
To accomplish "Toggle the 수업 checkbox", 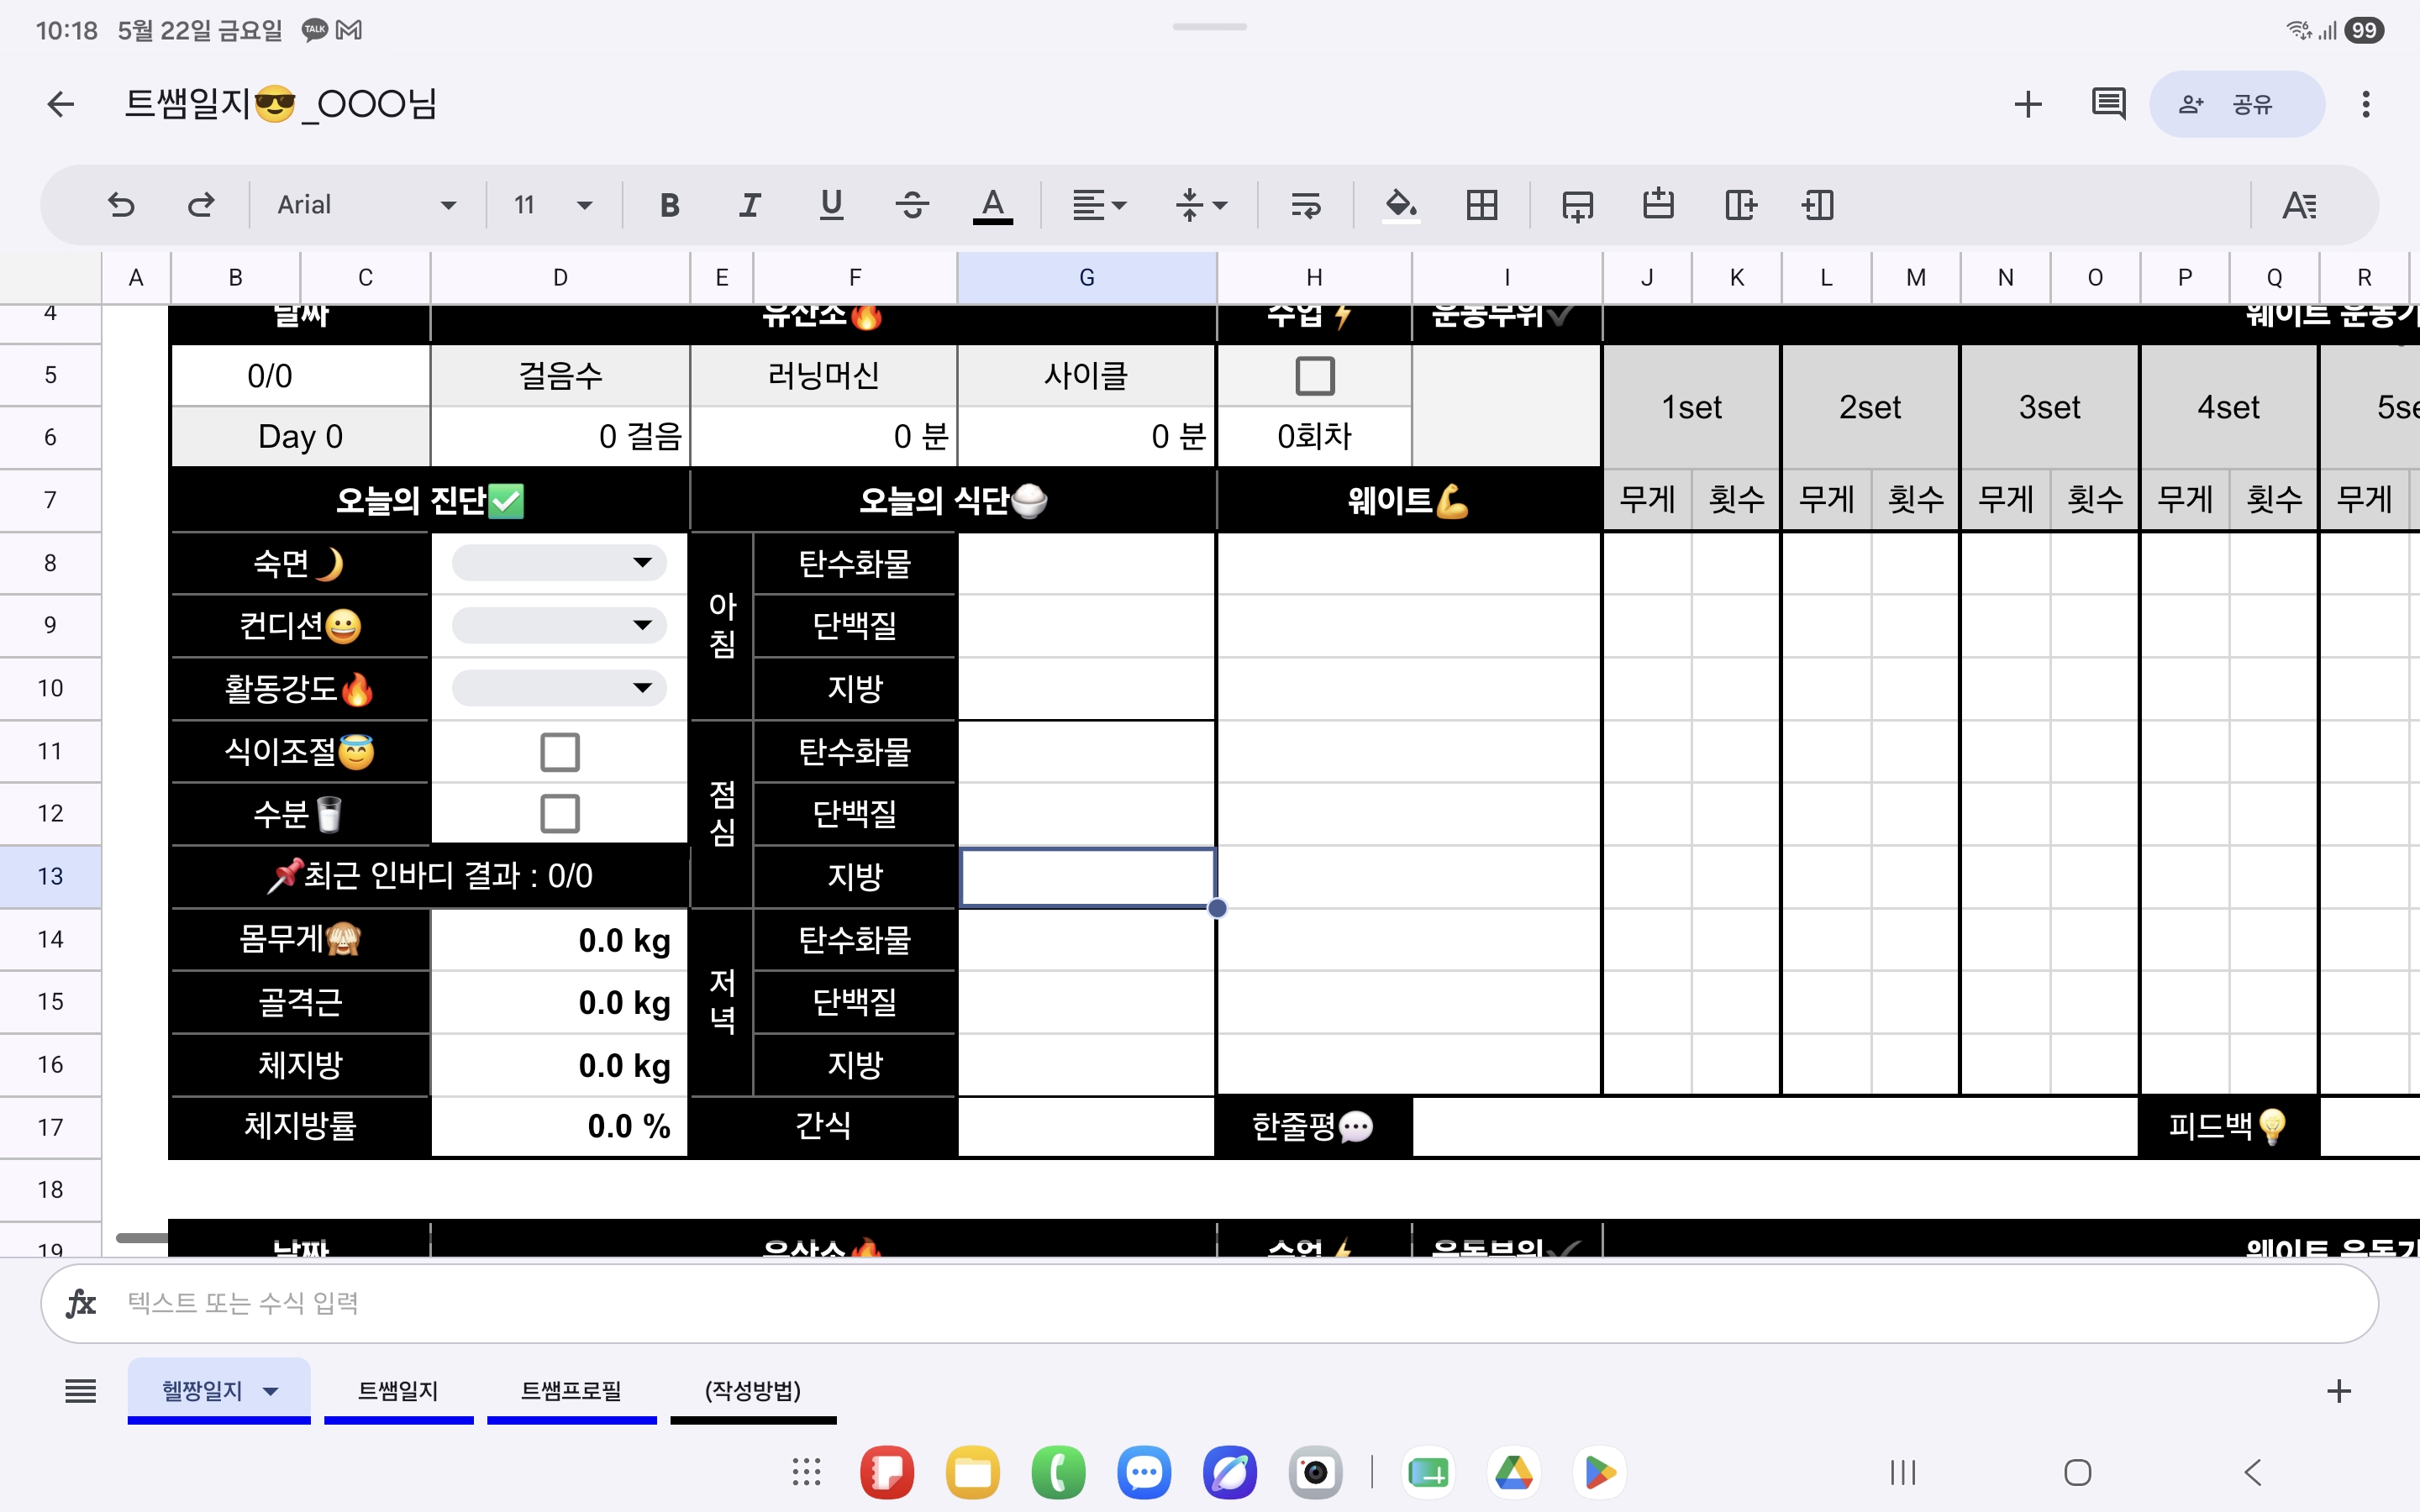I will [x=1315, y=376].
